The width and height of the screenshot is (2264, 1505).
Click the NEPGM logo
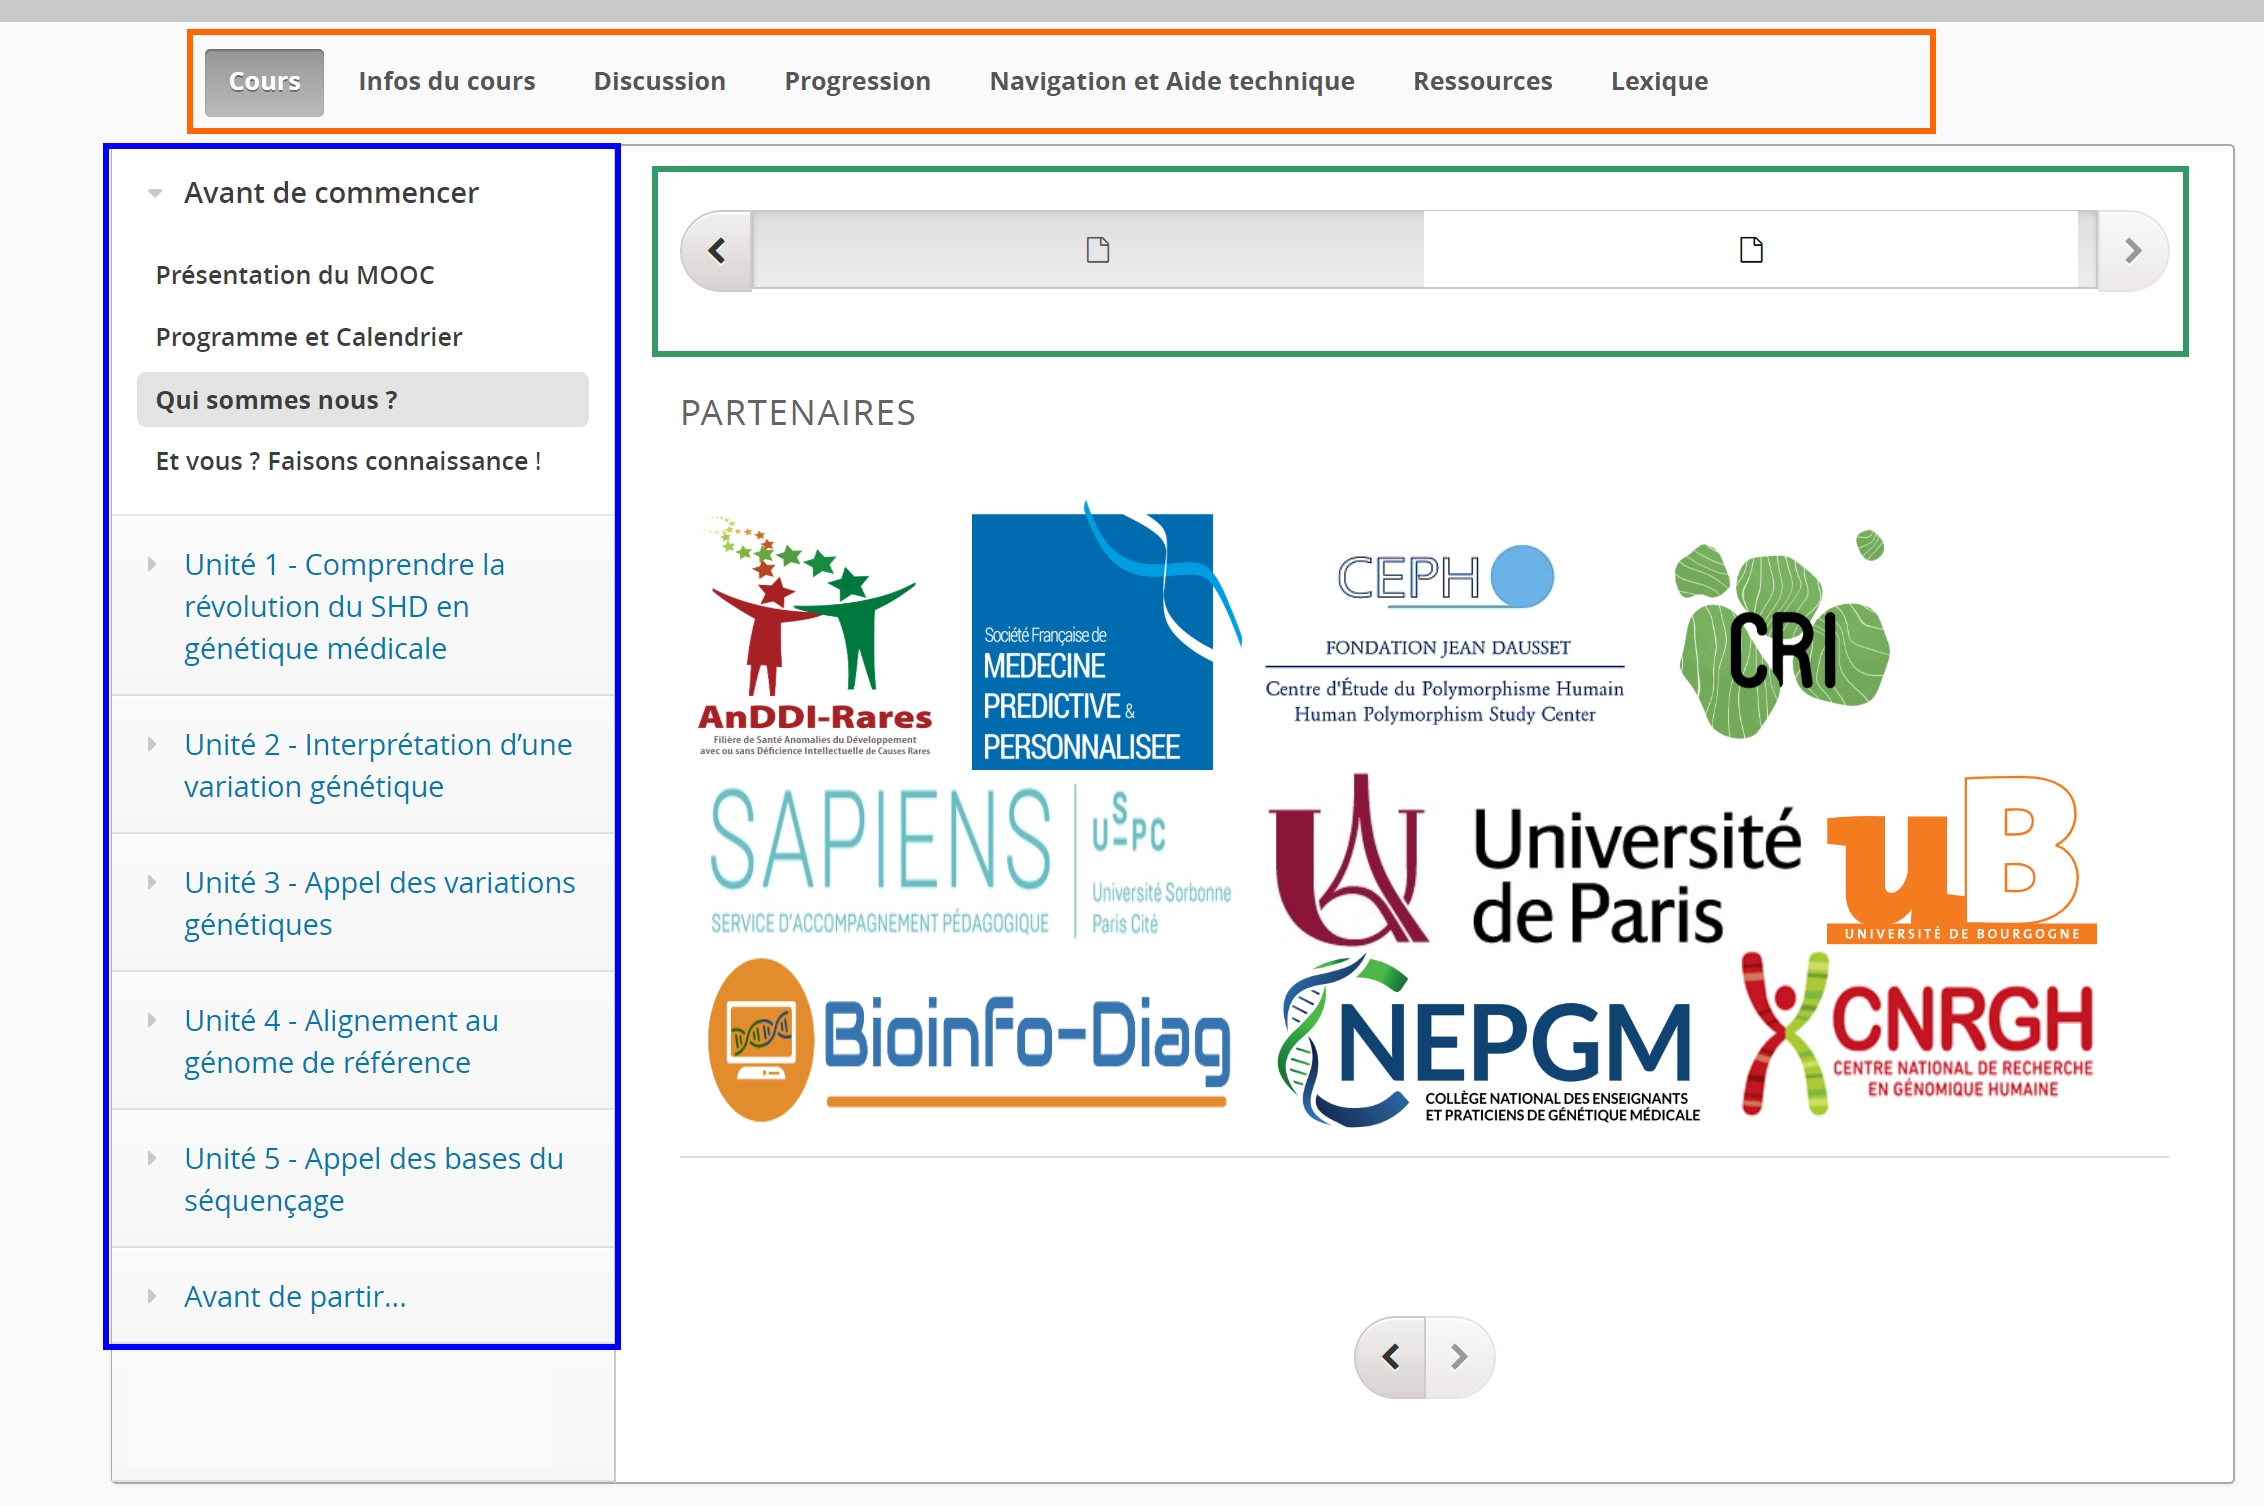(x=1489, y=1041)
